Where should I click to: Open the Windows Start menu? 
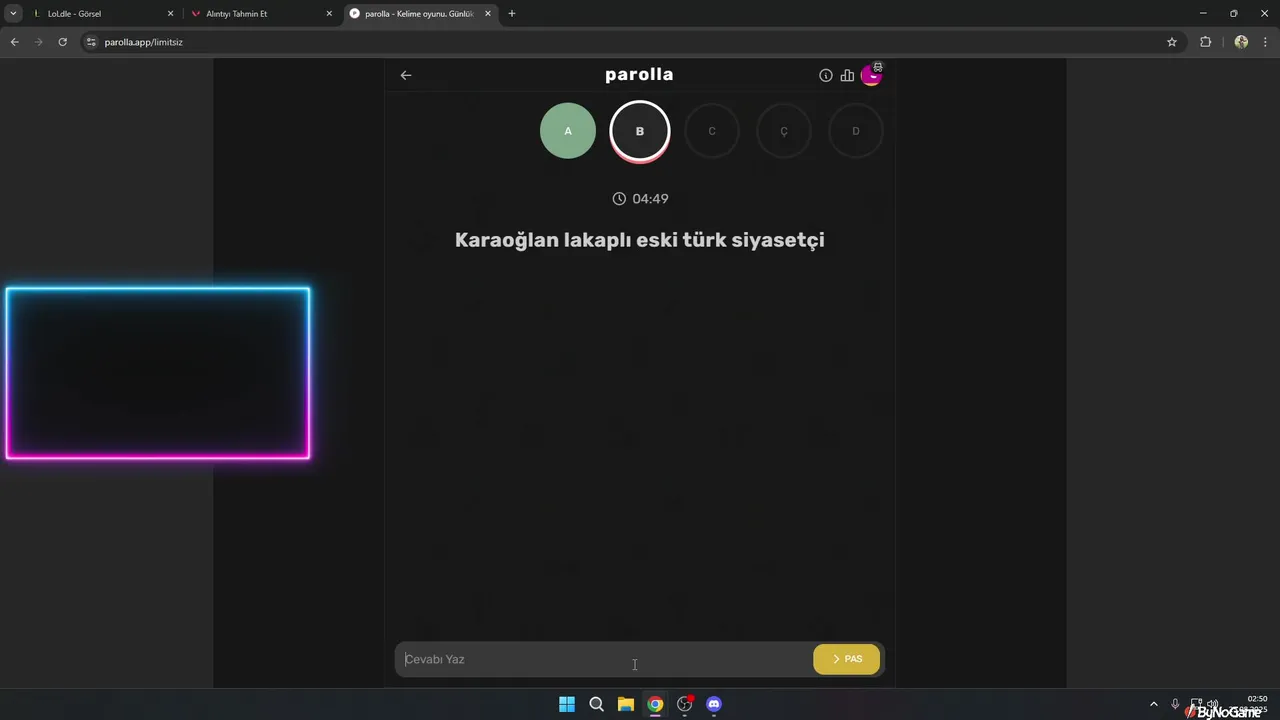coord(567,704)
